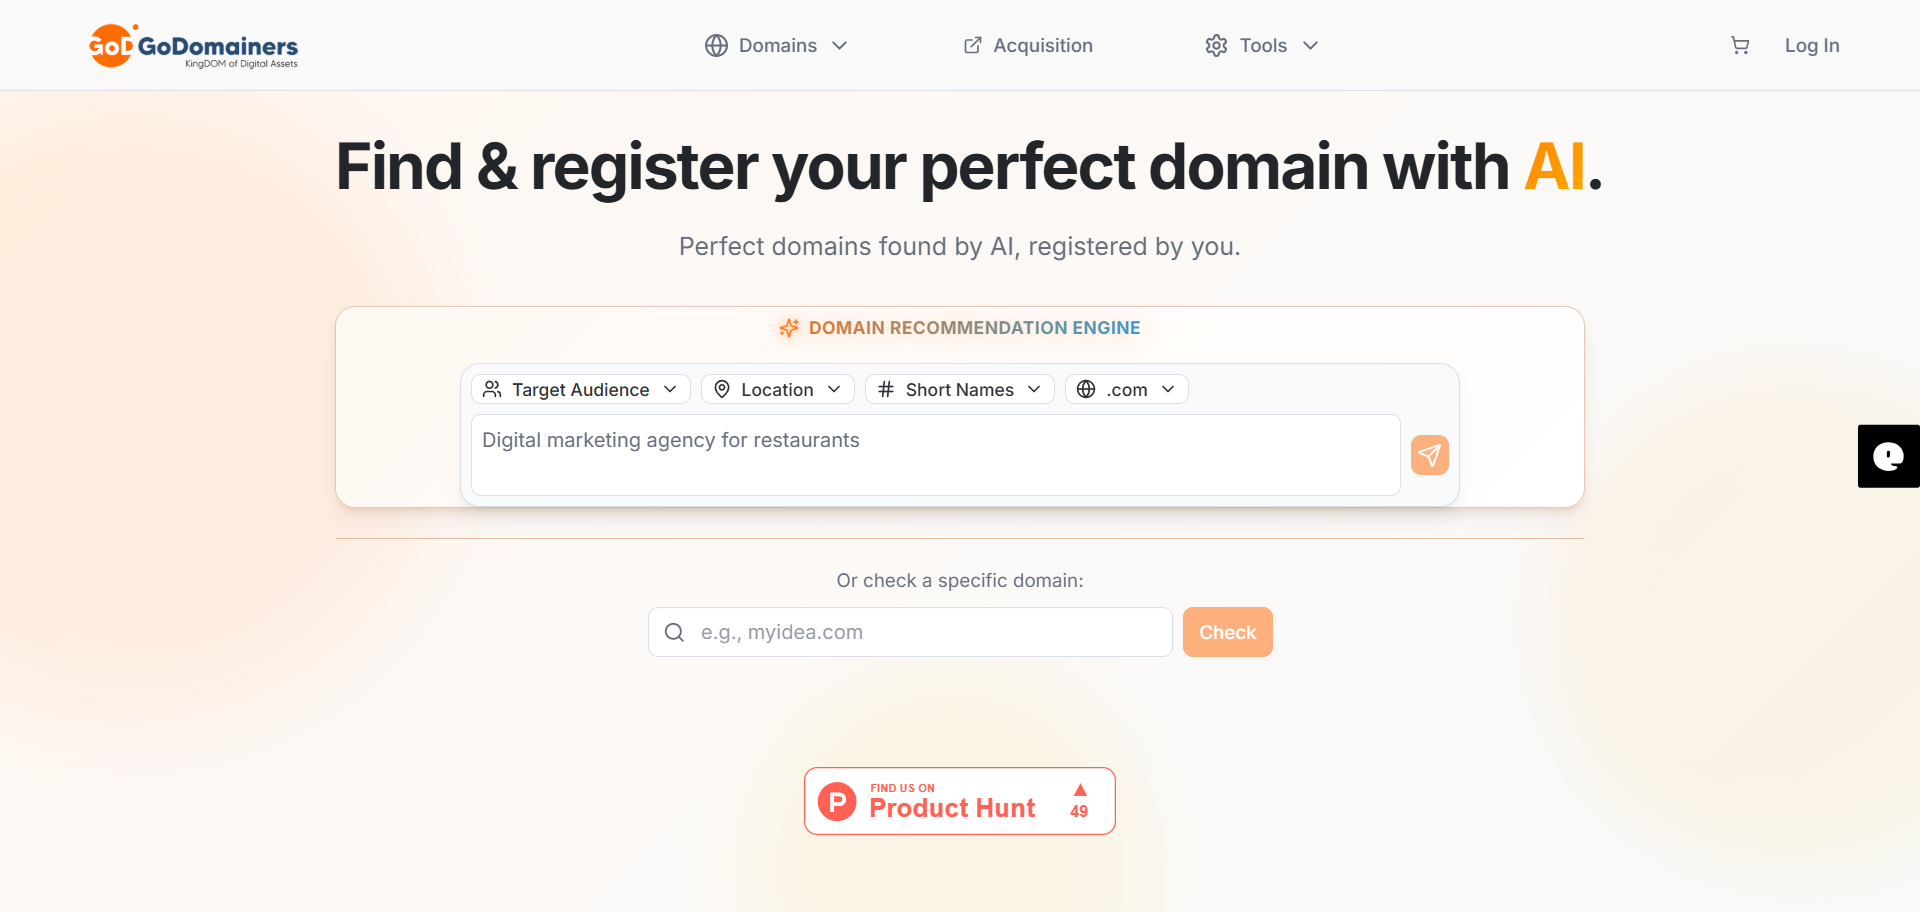
Task: Click inside the specific domain input field
Action: pos(920,632)
